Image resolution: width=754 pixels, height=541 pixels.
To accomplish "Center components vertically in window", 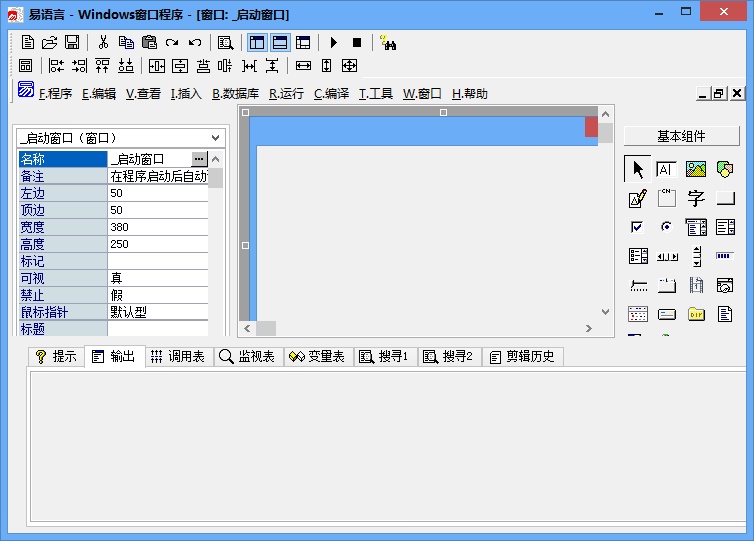I will coord(180,65).
